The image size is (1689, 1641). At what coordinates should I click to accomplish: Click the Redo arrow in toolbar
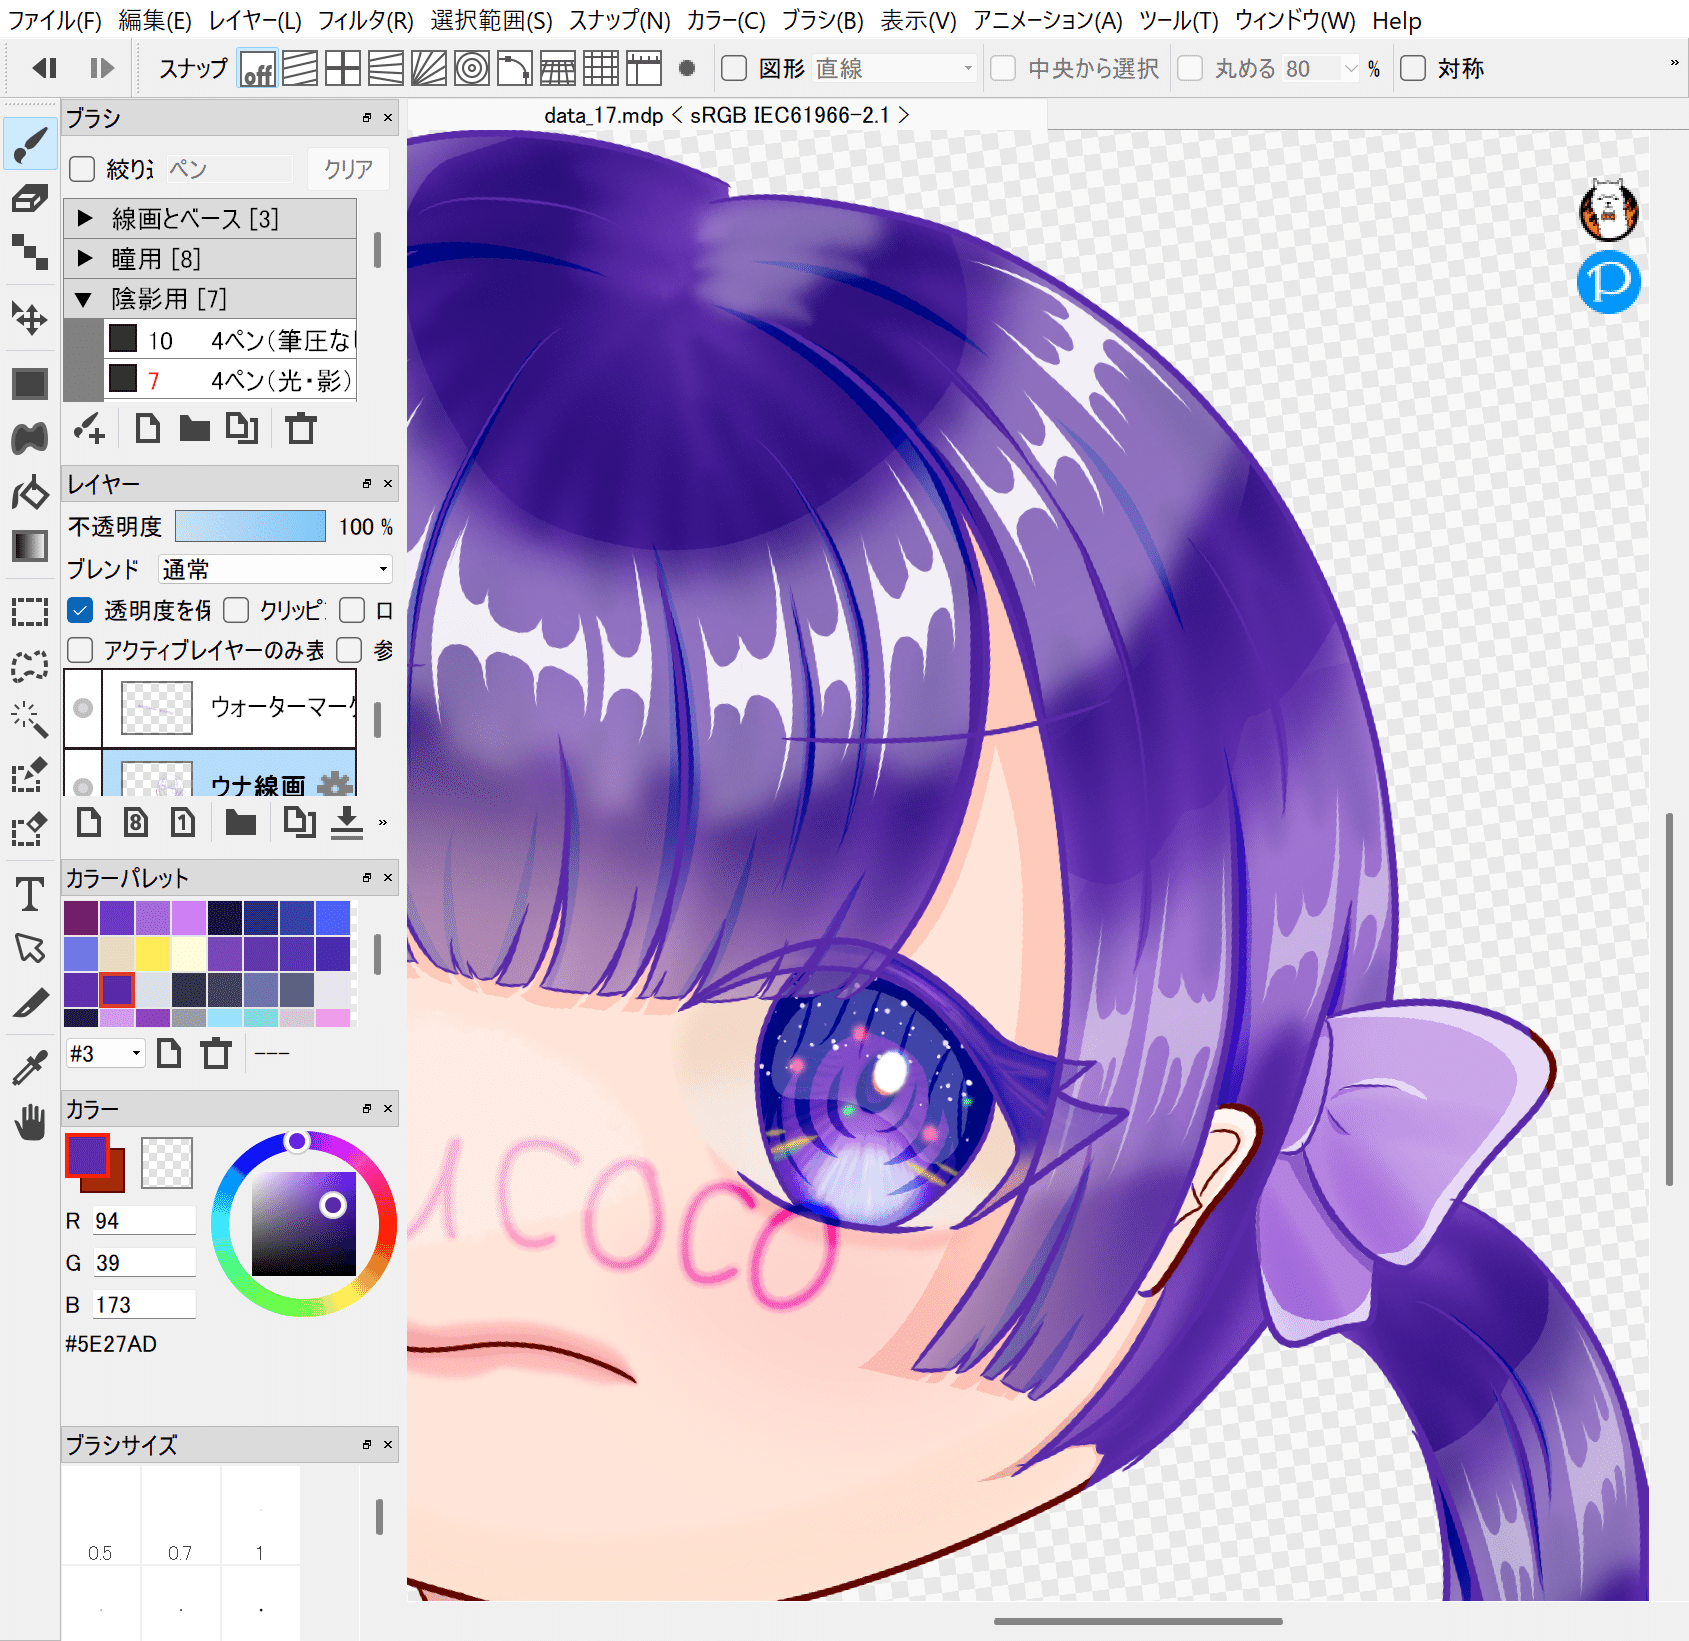click(101, 68)
